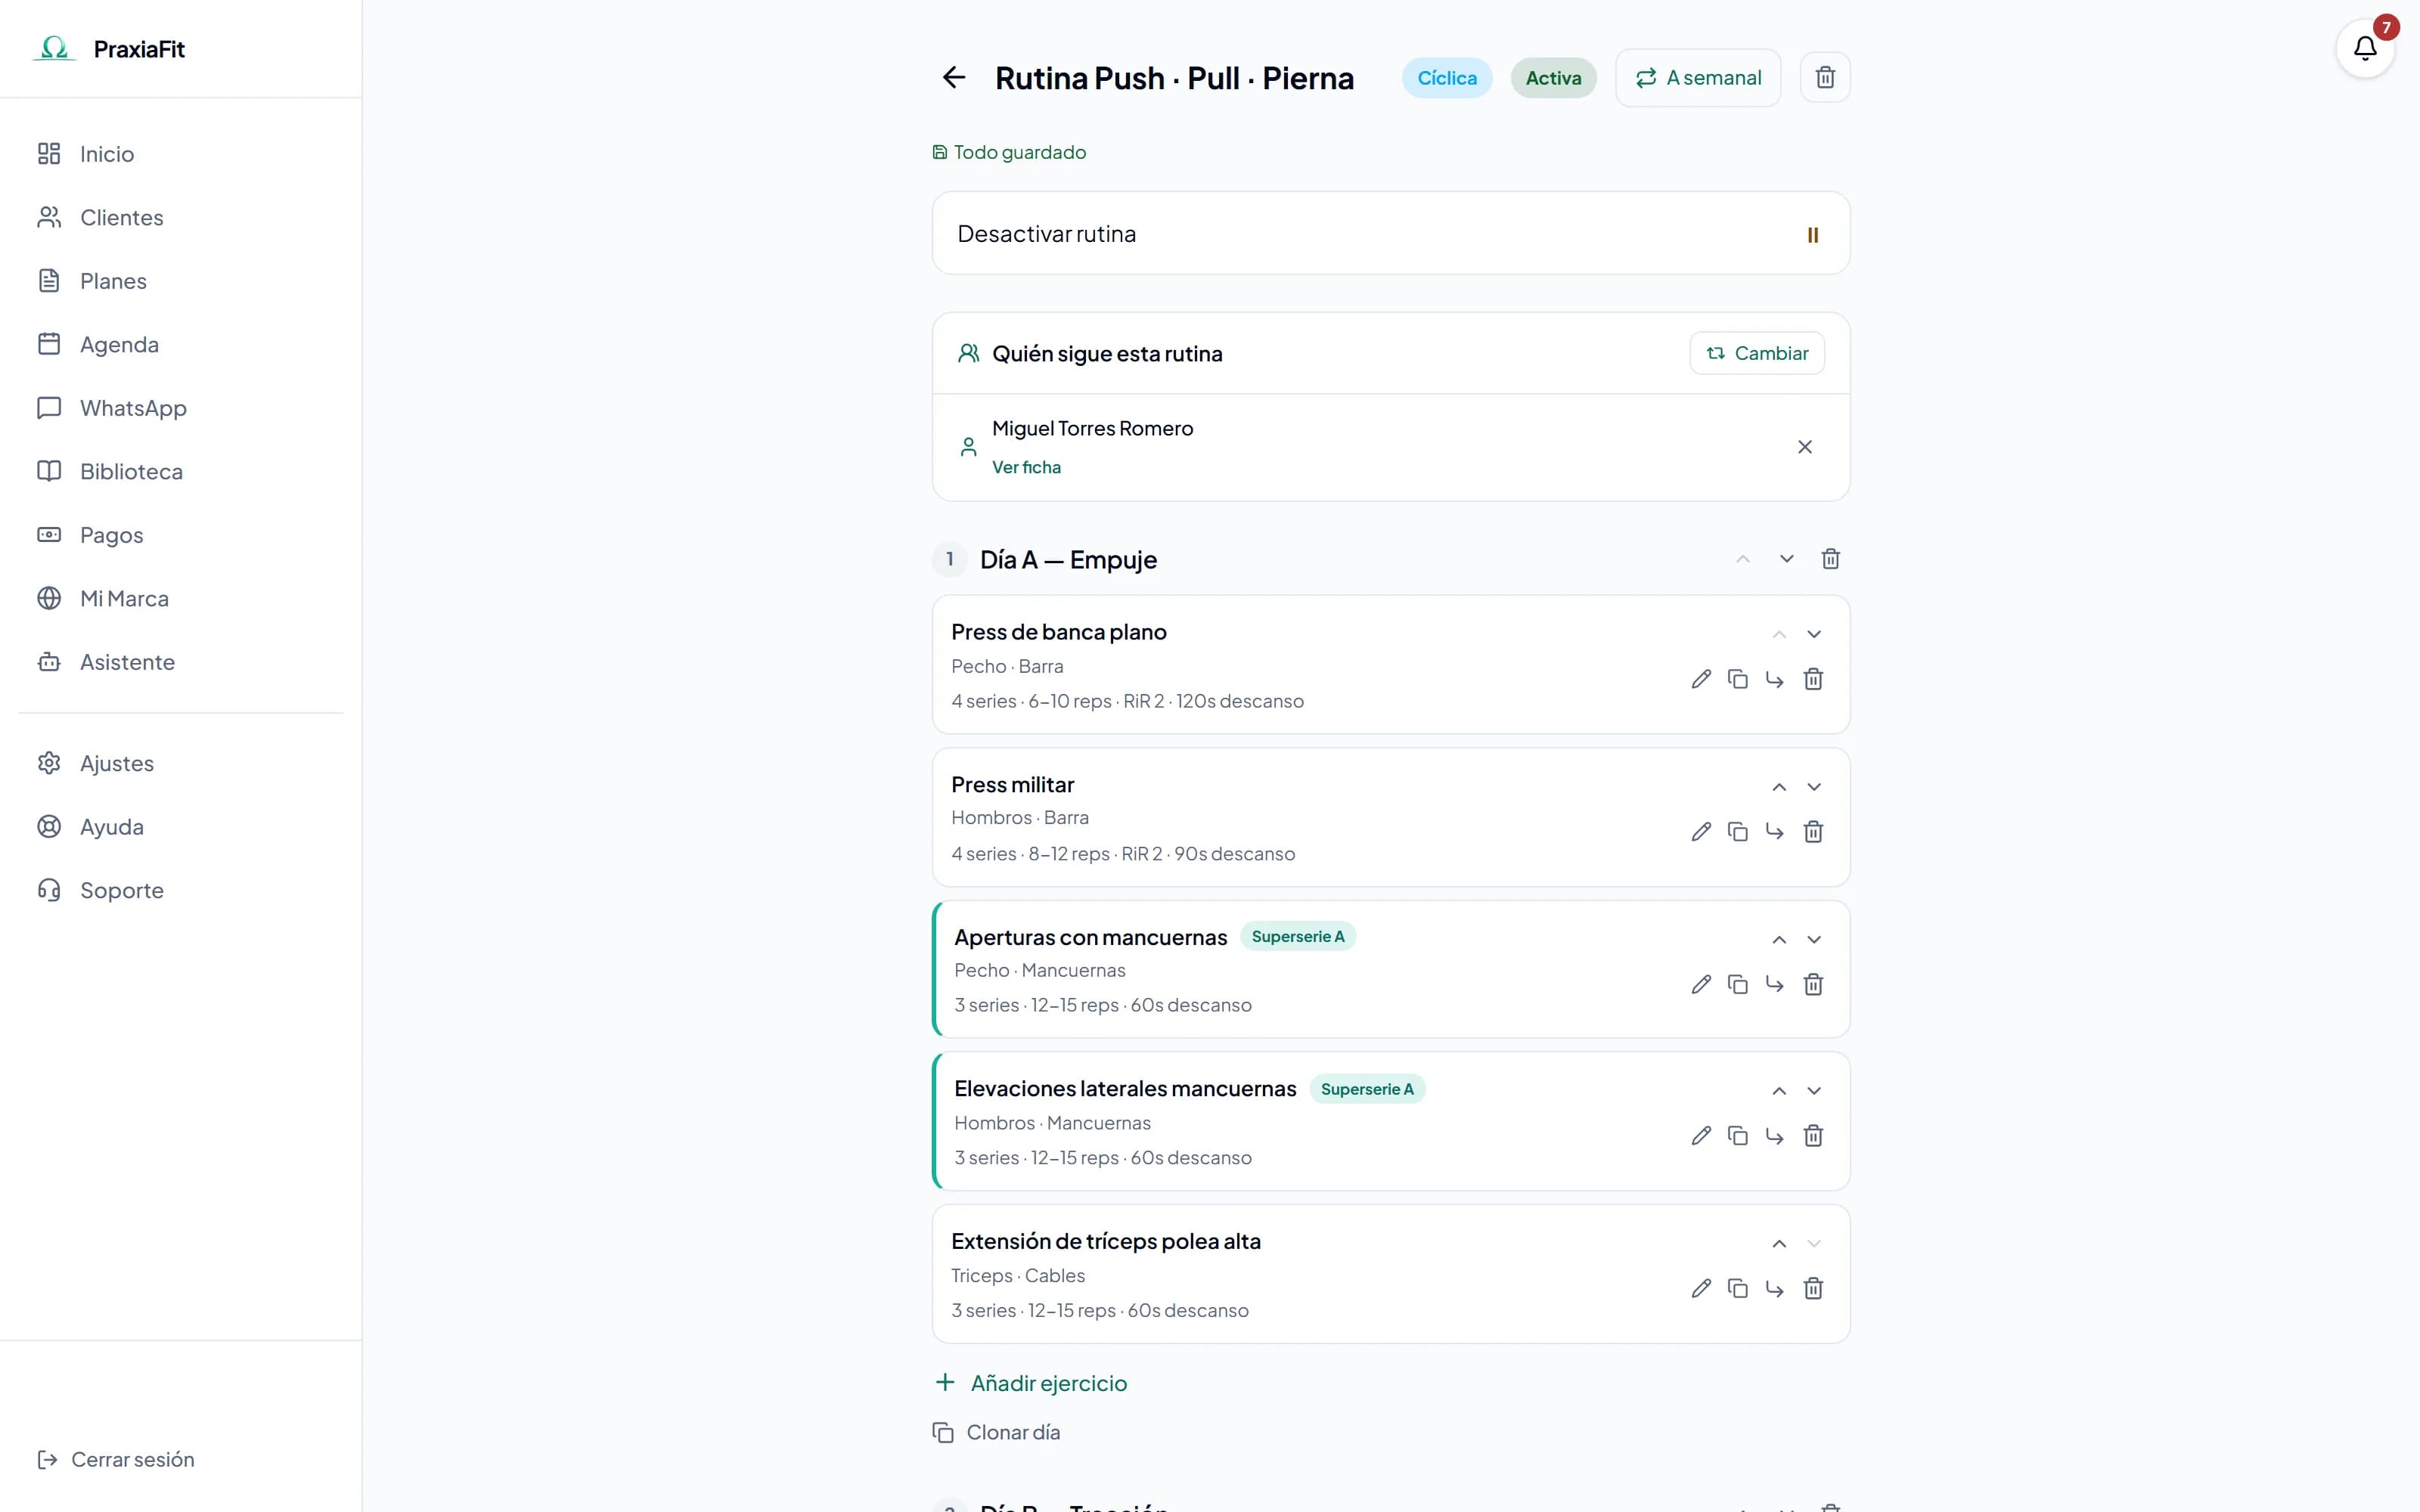Move Elevaciones laterales mancuernas up
Image resolution: width=2420 pixels, height=1512 pixels.
tap(1779, 1092)
